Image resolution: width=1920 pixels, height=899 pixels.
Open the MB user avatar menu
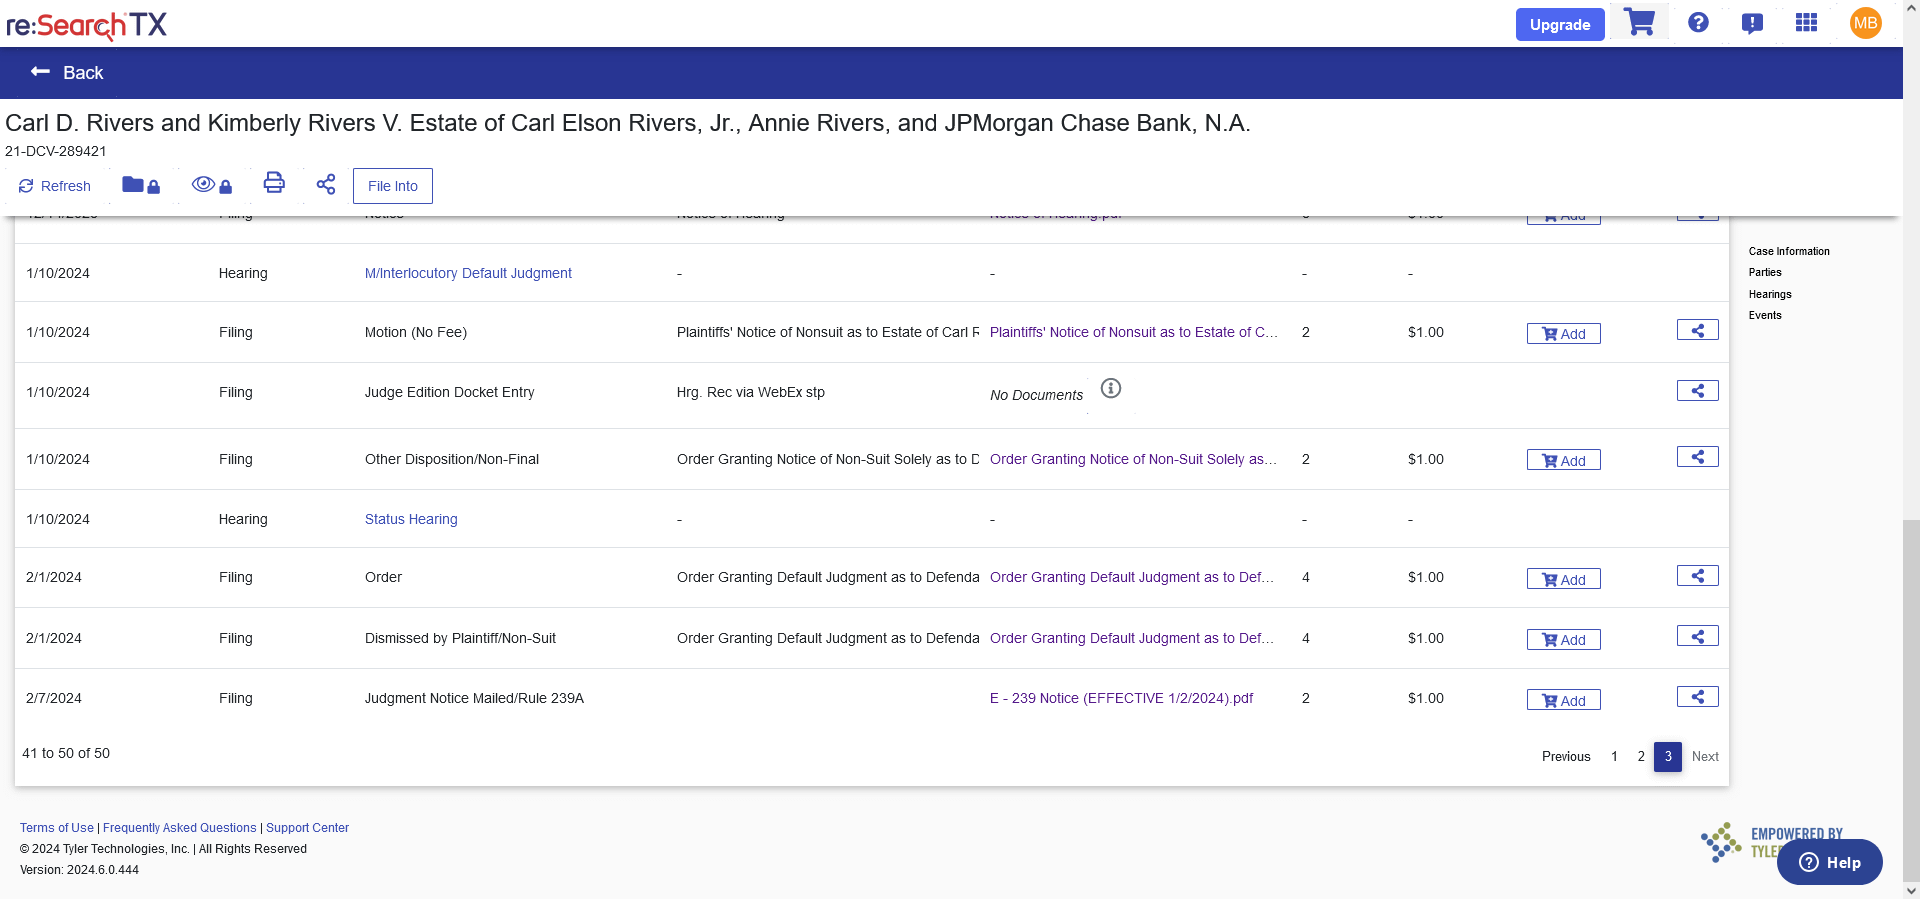pyautogui.click(x=1865, y=23)
